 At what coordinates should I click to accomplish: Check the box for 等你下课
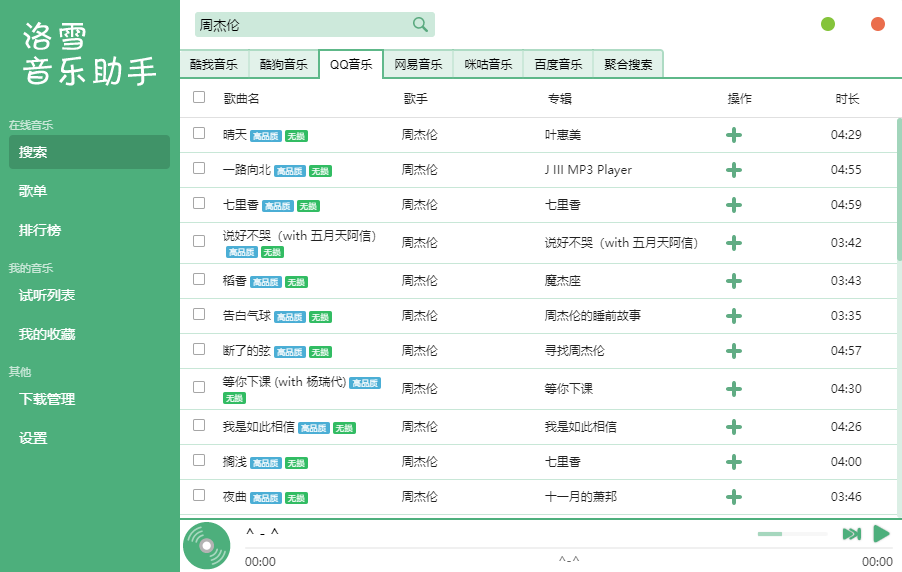click(199, 387)
